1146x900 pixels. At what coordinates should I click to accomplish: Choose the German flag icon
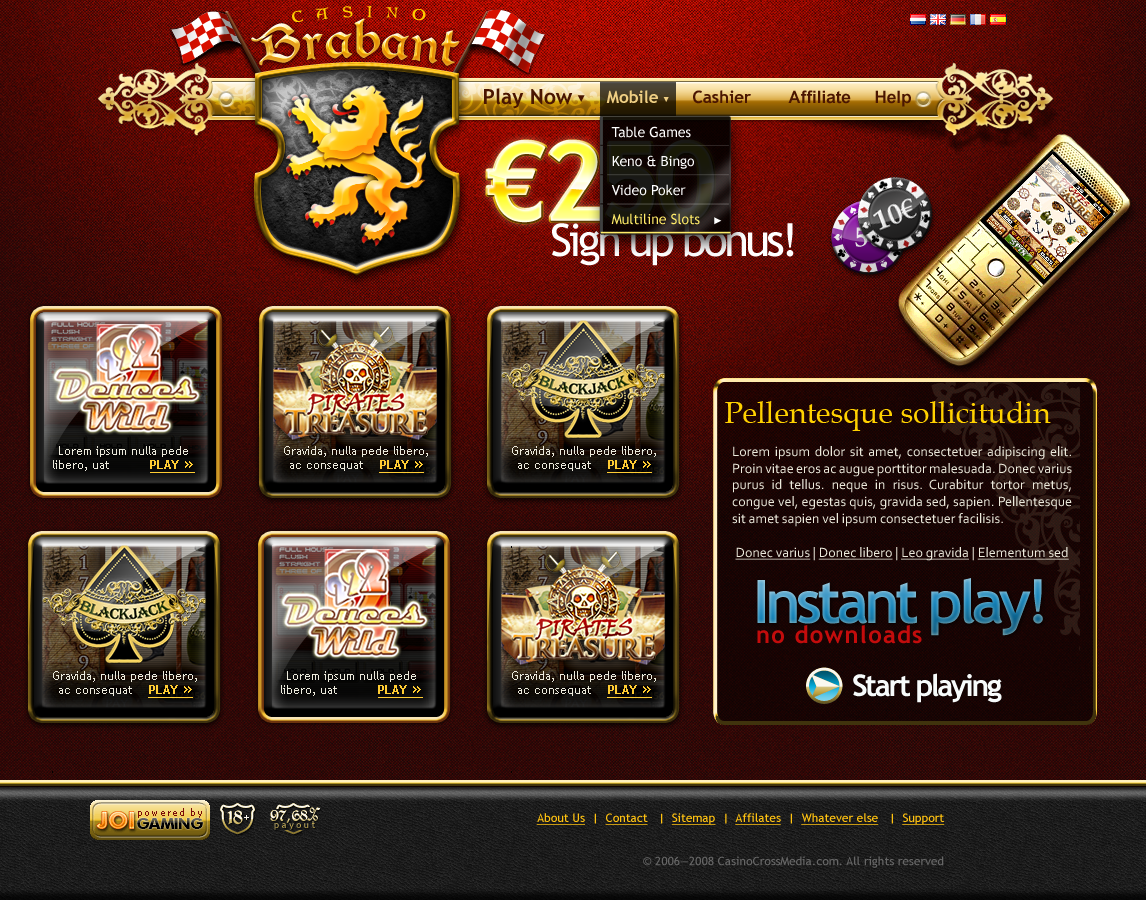[x=957, y=20]
